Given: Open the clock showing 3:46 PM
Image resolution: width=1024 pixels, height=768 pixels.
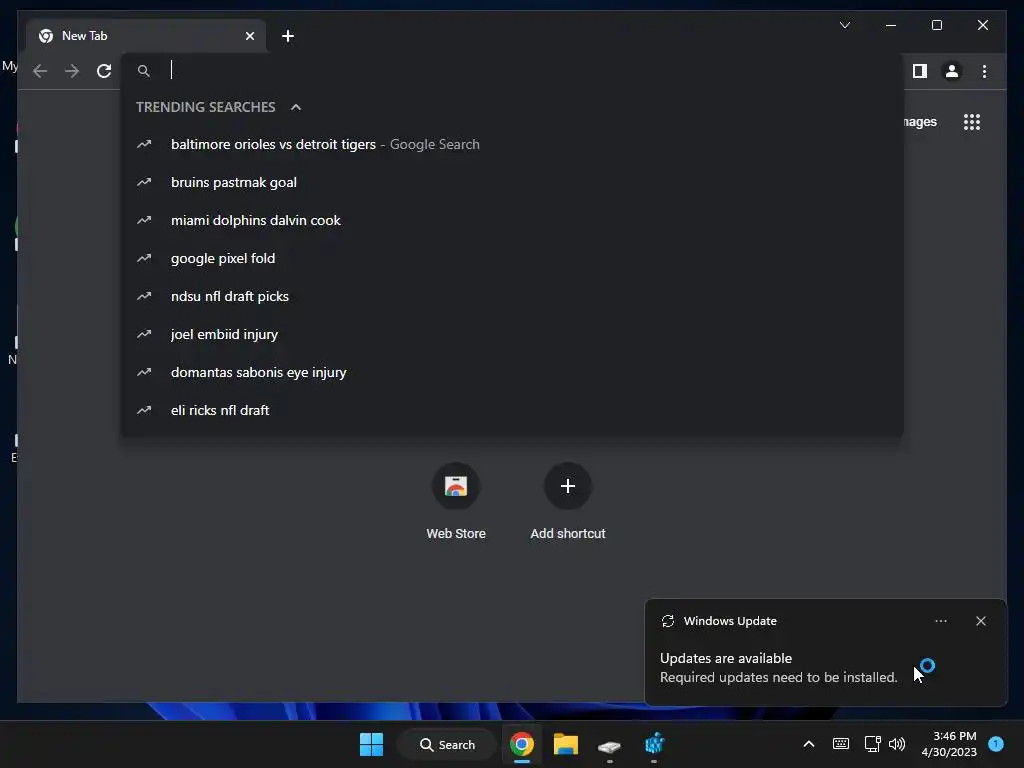Looking at the screenshot, I should tap(949, 744).
